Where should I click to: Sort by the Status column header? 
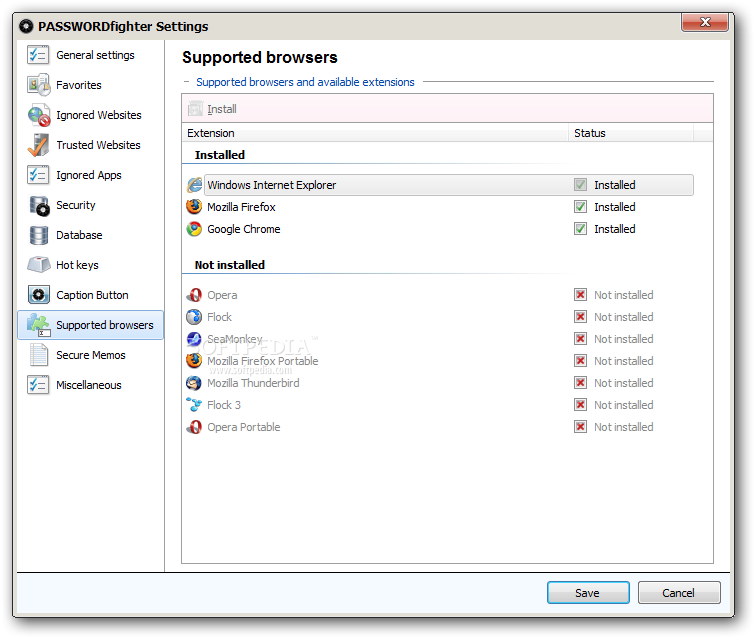point(631,133)
